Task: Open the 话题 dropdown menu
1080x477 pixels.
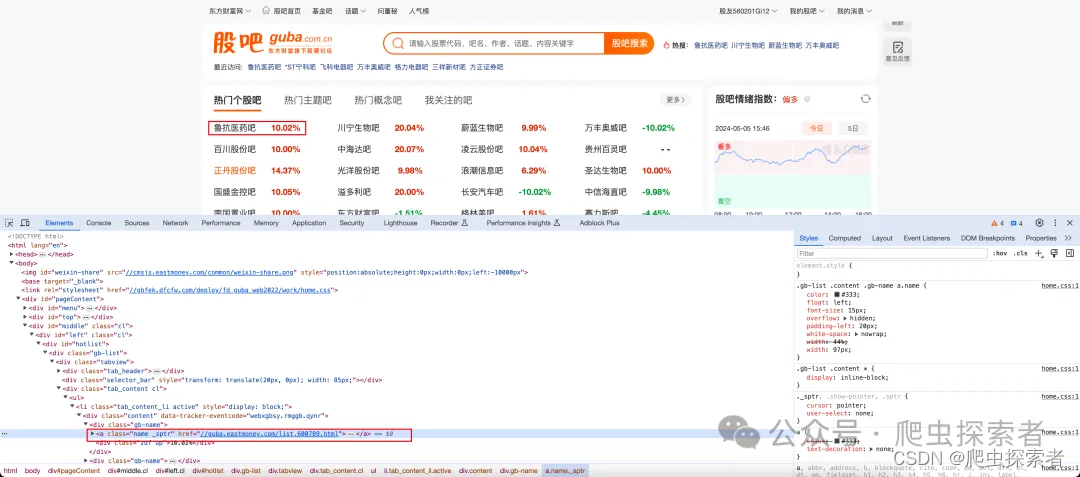Action: pos(355,11)
